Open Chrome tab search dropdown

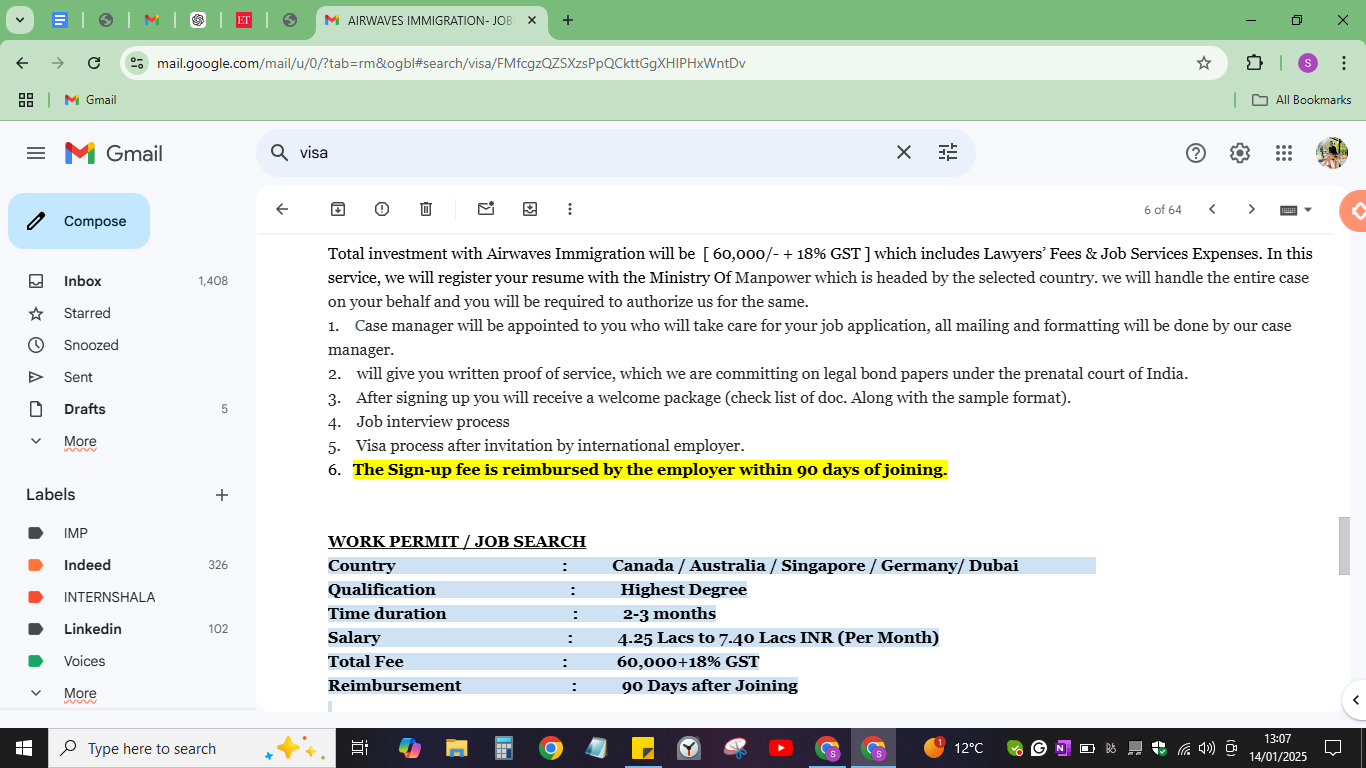pyautogui.click(x=19, y=20)
